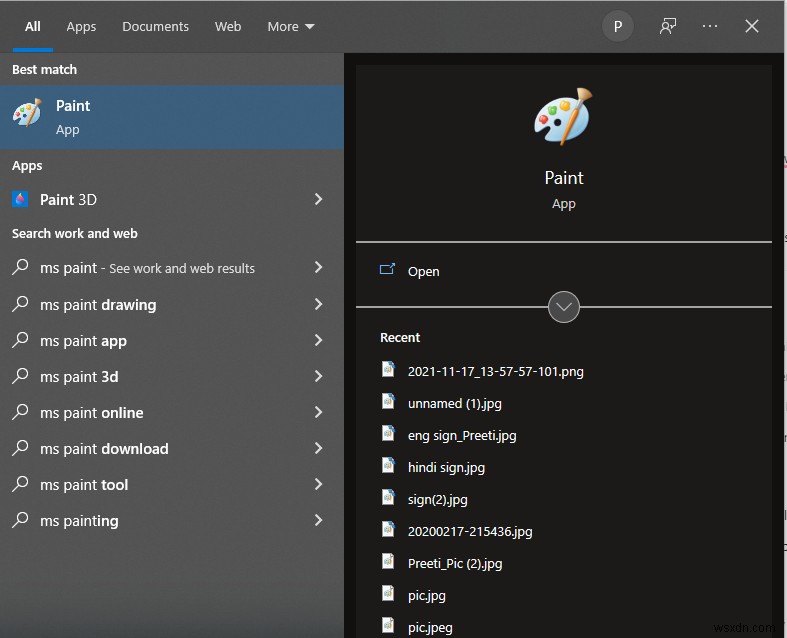Image resolution: width=787 pixels, height=638 pixels.
Task: Open recent file pic.jpg
Action: pos(427,596)
